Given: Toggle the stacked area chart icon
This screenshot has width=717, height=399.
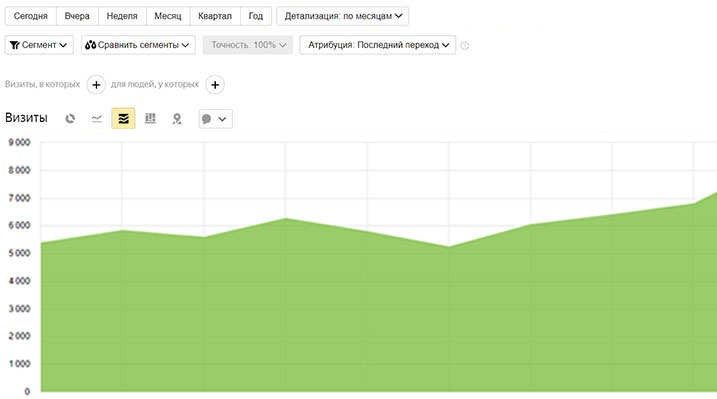Looking at the screenshot, I should coord(123,119).
